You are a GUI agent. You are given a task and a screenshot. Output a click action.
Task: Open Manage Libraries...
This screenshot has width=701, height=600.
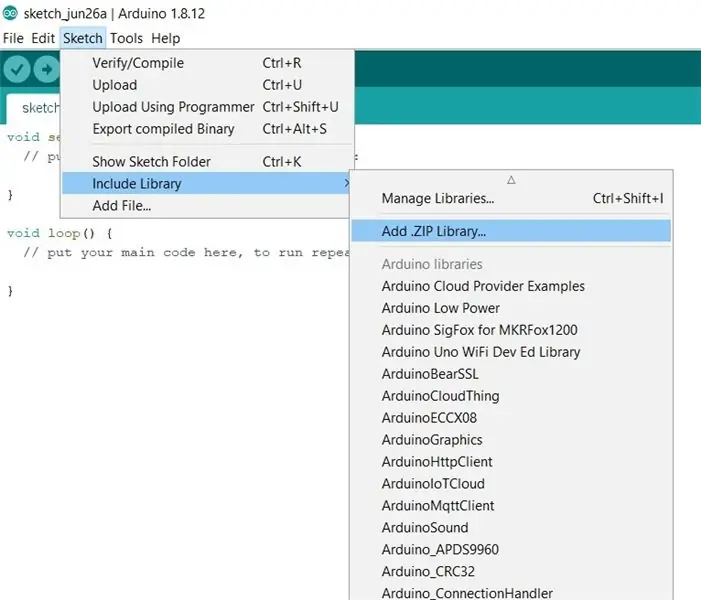click(x=511, y=199)
